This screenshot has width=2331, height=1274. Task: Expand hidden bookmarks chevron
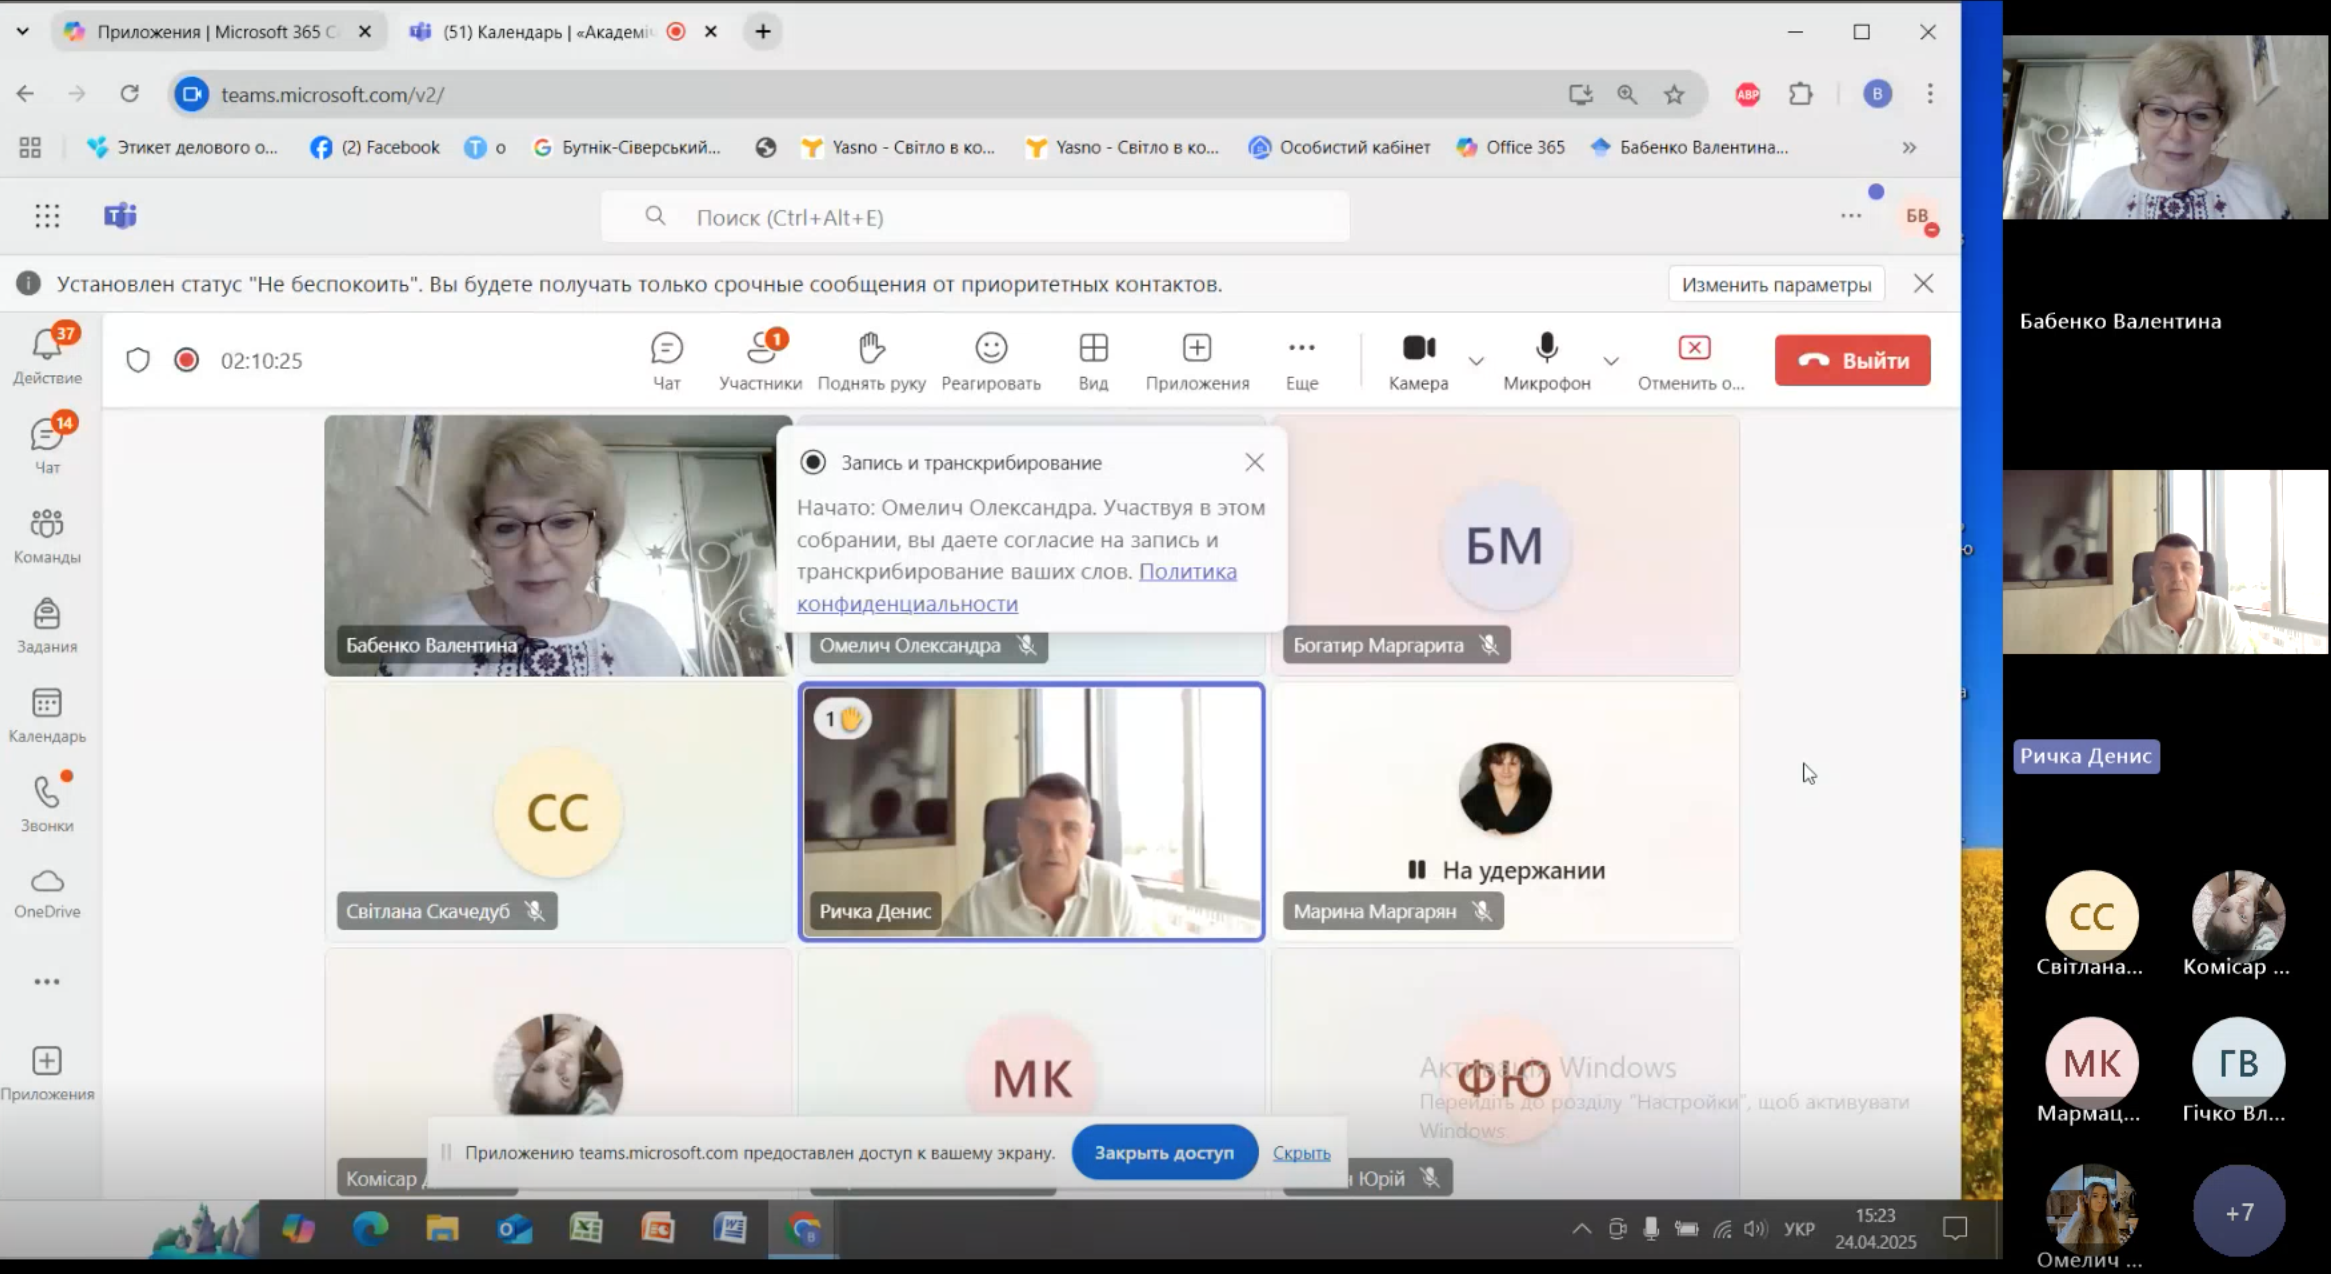point(1909,147)
